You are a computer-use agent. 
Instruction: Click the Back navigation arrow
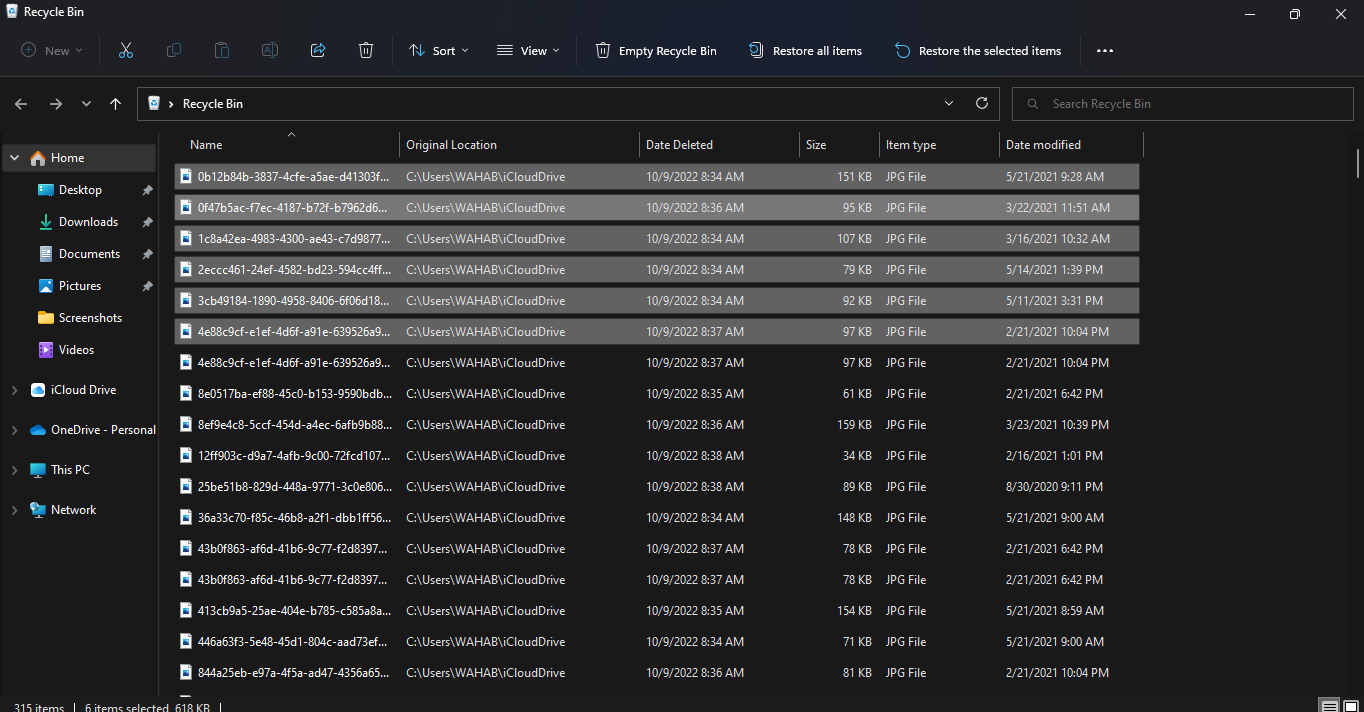pyautogui.click(x=21, y=104)
